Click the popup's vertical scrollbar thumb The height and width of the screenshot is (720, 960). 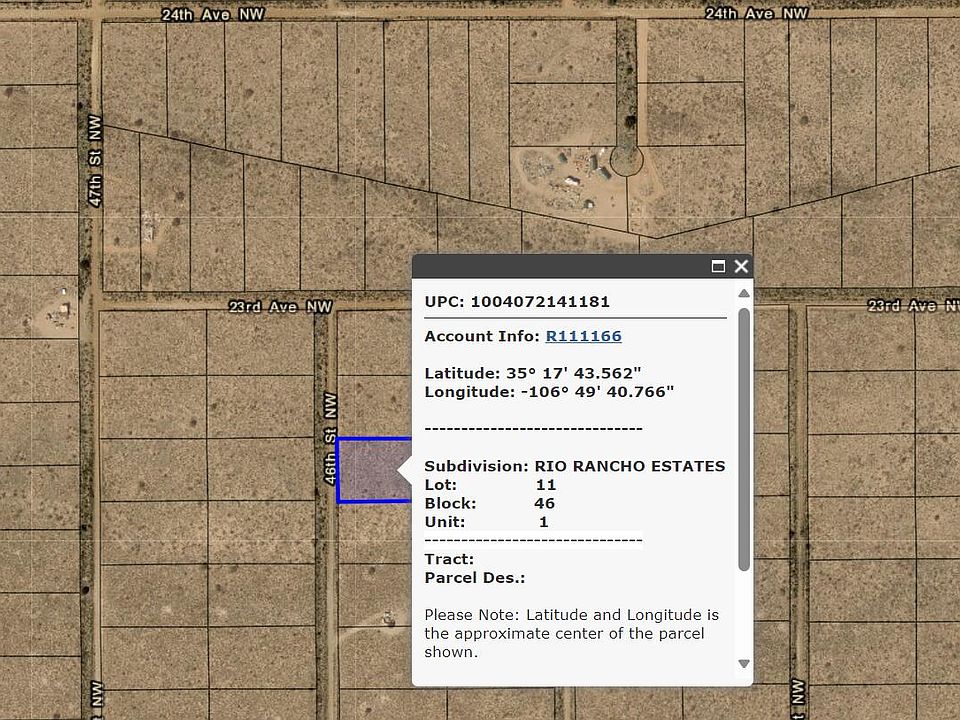pyautogui.click(x=743, y=440)
